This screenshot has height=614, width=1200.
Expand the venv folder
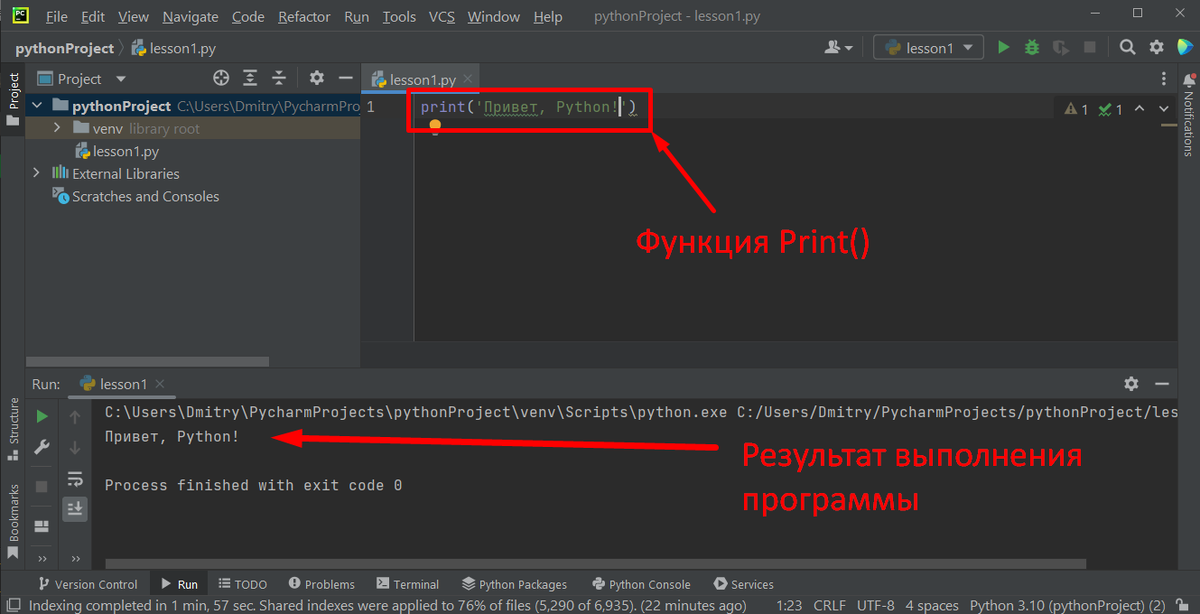[57, 128]
